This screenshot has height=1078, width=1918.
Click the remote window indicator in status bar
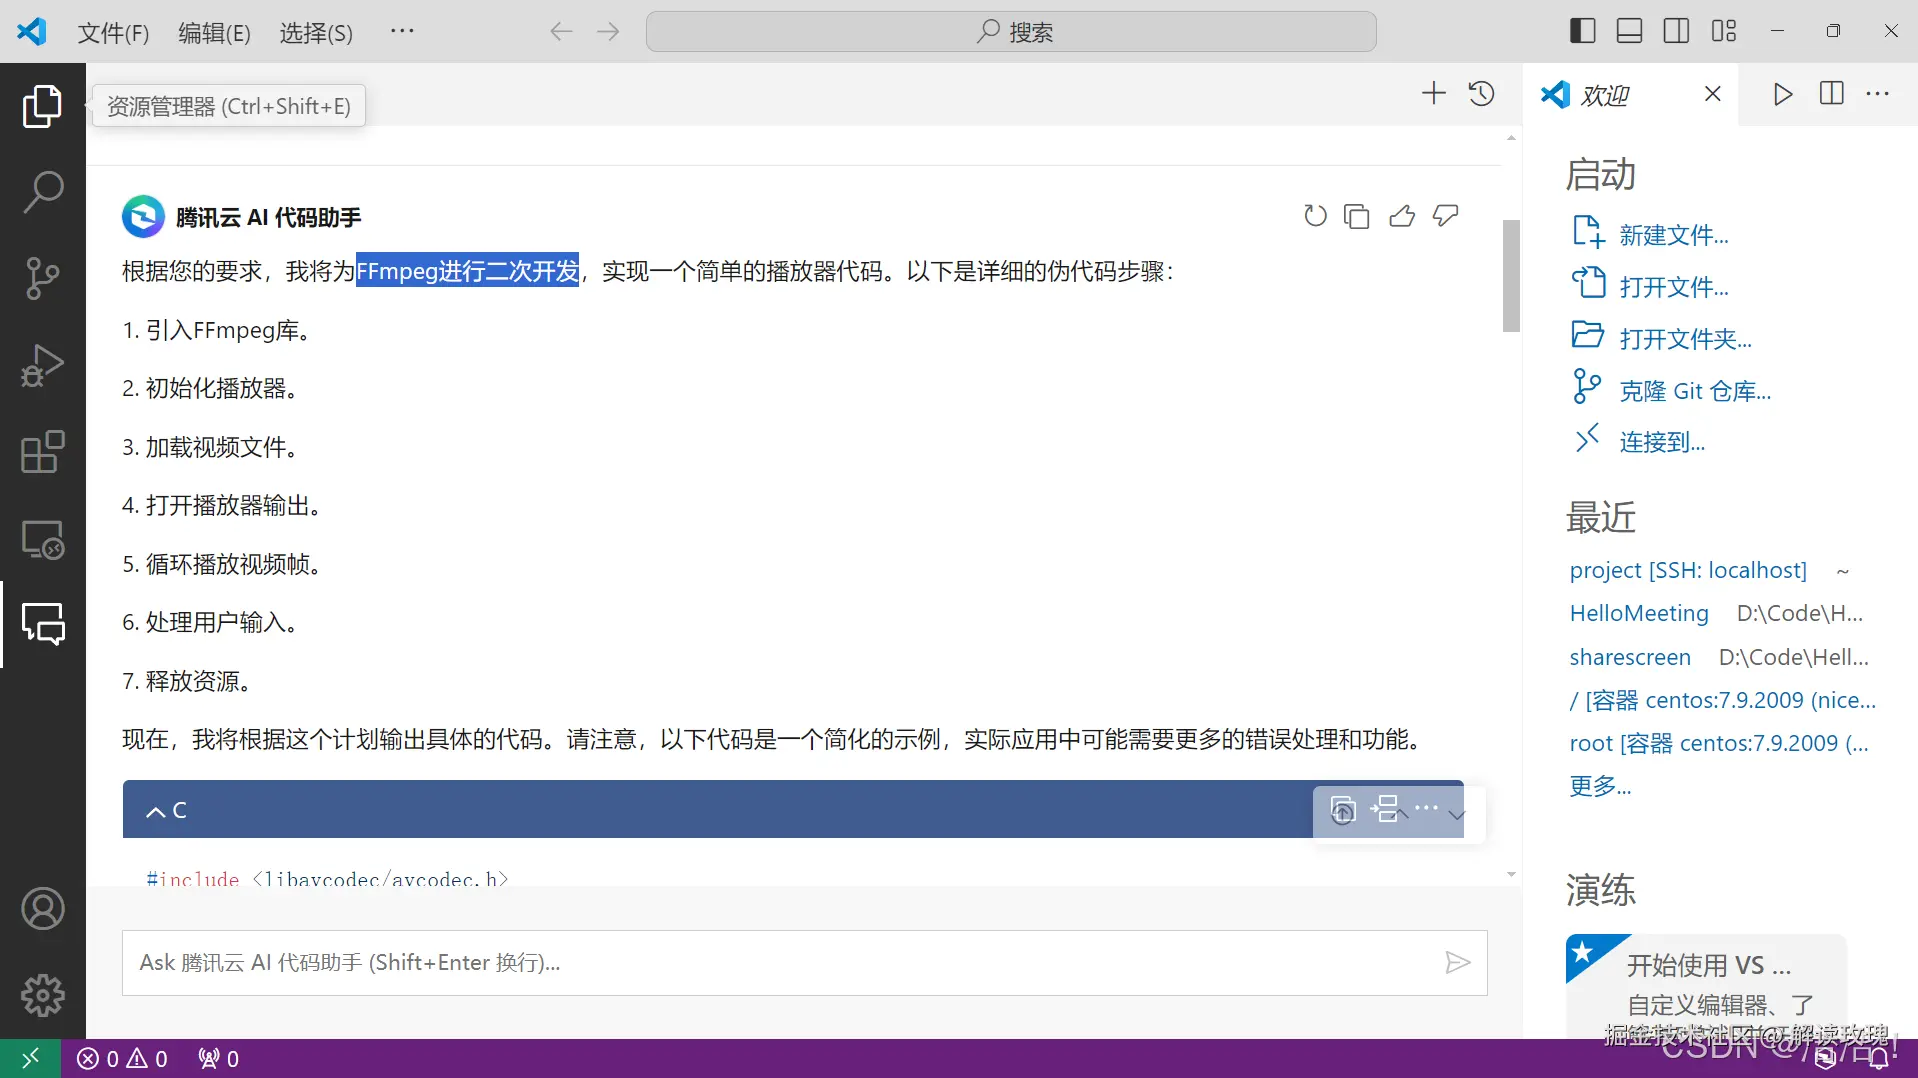pyautogui.click(x=30, y=1058)
